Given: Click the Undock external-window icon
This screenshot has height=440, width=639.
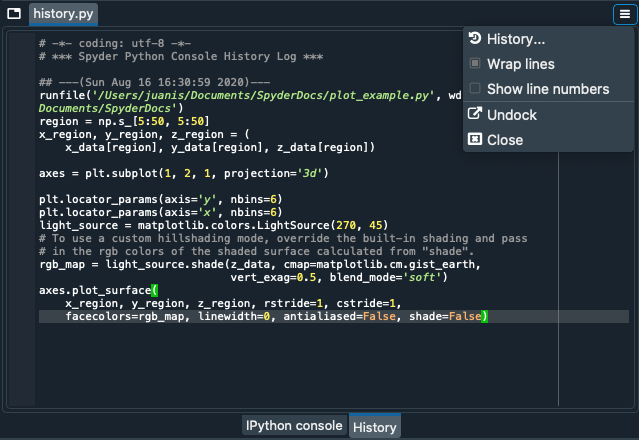Looking at the screenshot, I should pyautogui.click(x=475, y=114).
